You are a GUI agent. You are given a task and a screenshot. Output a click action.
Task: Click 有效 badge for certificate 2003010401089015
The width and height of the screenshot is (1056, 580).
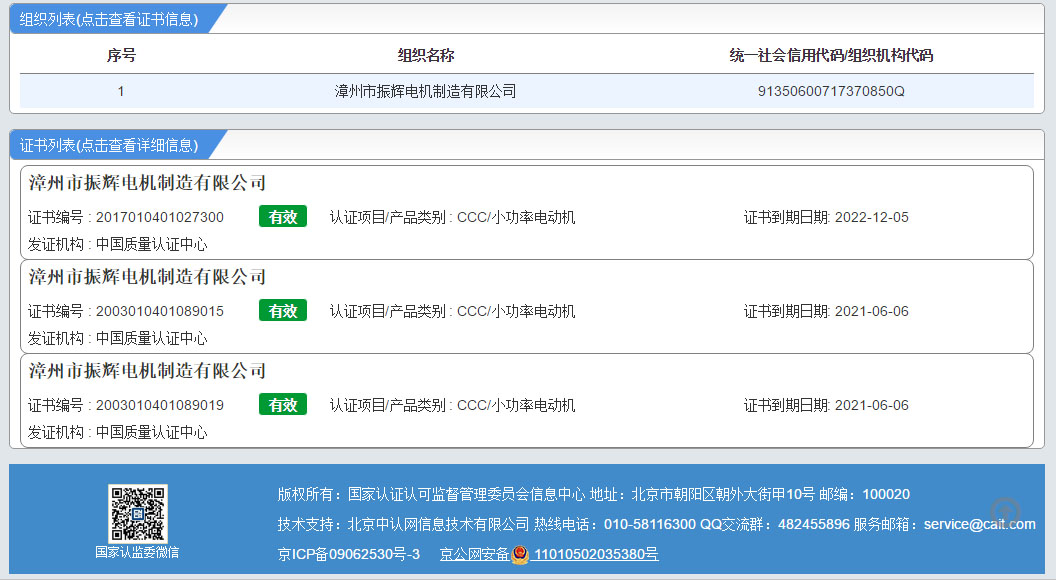pos(283,311)
